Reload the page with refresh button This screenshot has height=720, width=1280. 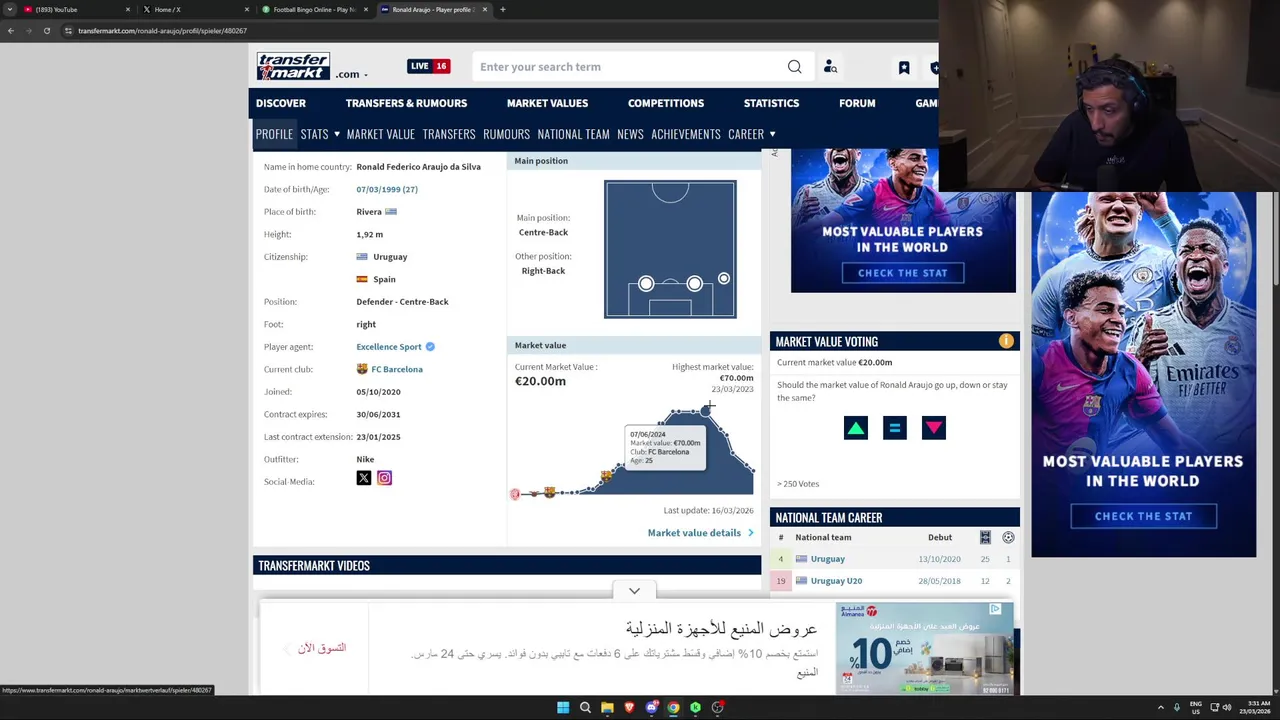pos(47,31)
